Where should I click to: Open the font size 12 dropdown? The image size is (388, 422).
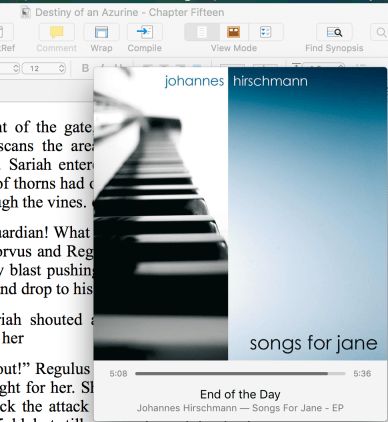click(x=44, y=68)
